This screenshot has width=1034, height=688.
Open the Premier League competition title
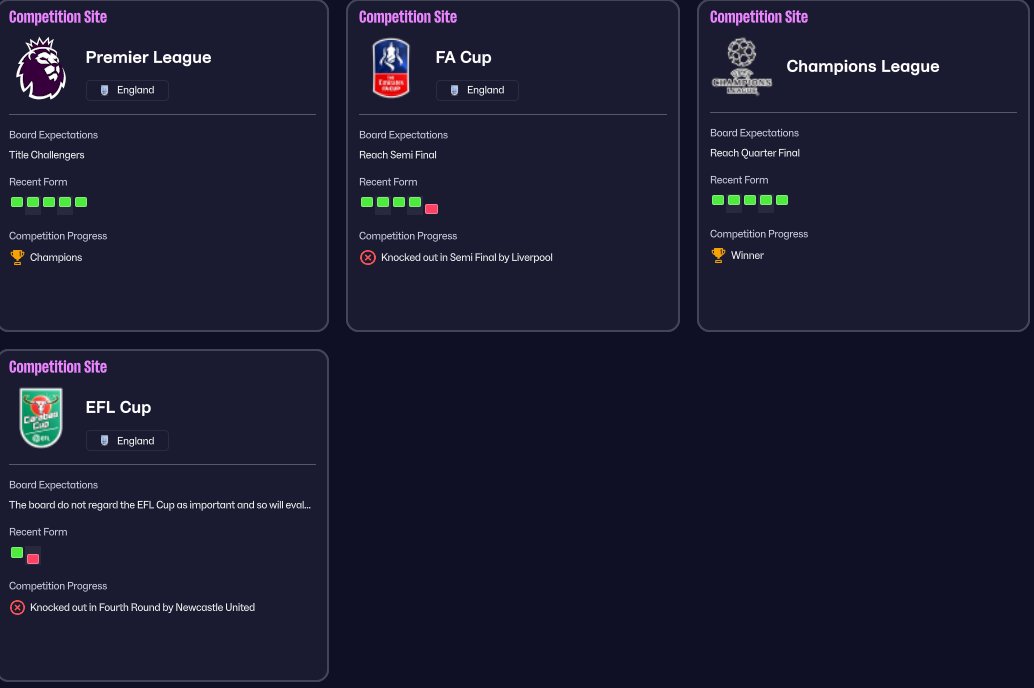(148, 57)
